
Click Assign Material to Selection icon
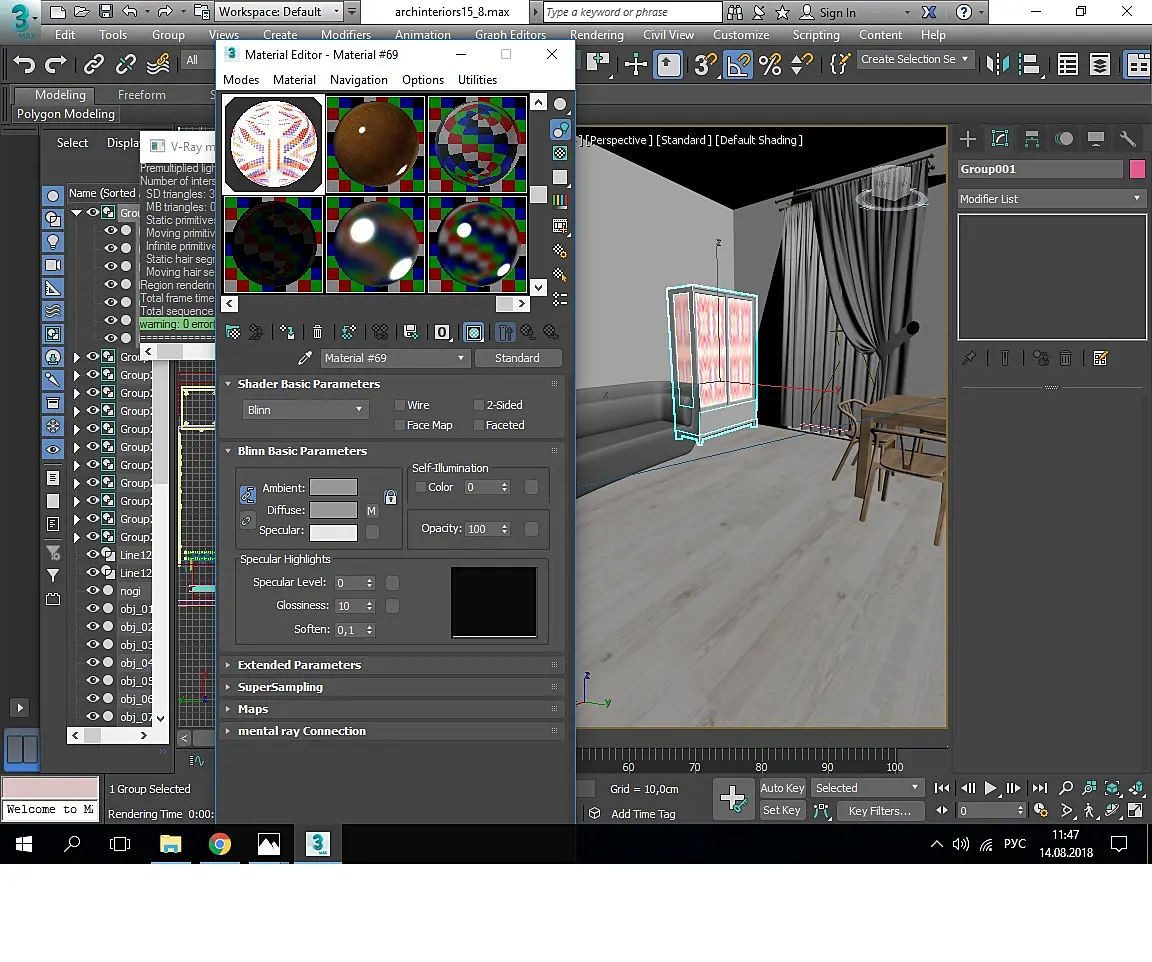[287, 332]
